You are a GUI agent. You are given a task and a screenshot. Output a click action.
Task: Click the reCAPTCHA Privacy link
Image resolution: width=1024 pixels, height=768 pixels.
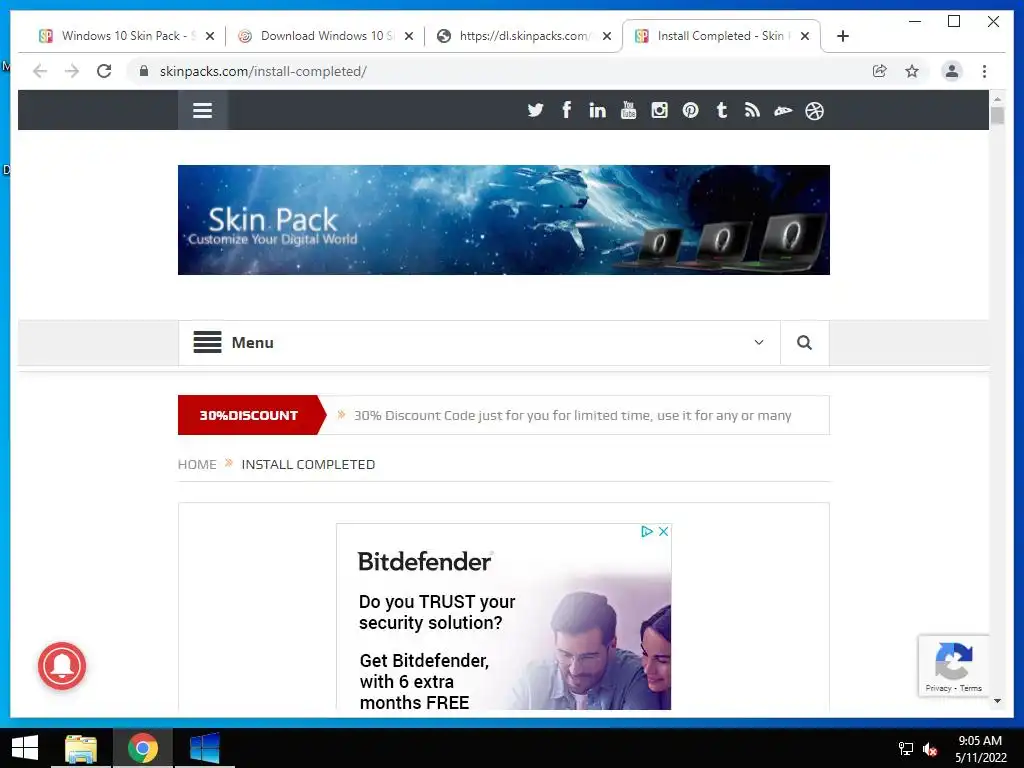[938, 688]
